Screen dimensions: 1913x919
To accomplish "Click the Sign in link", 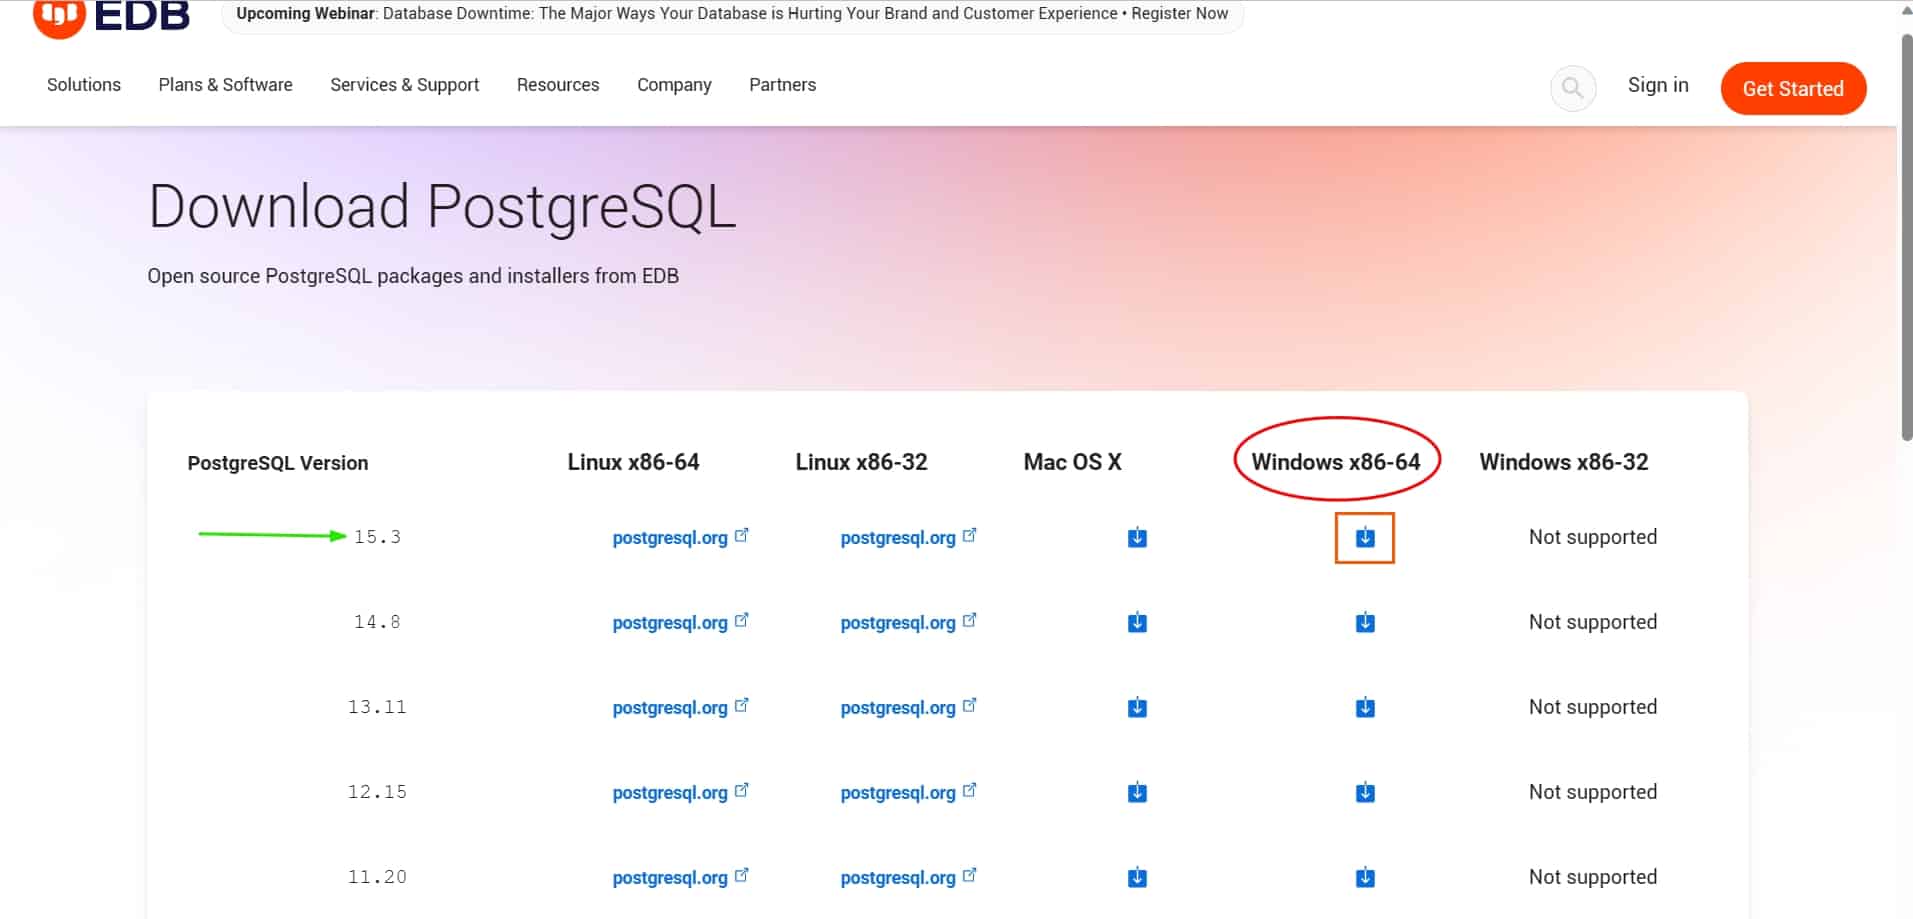I will pyautogui.click(x=1657, y=85).
